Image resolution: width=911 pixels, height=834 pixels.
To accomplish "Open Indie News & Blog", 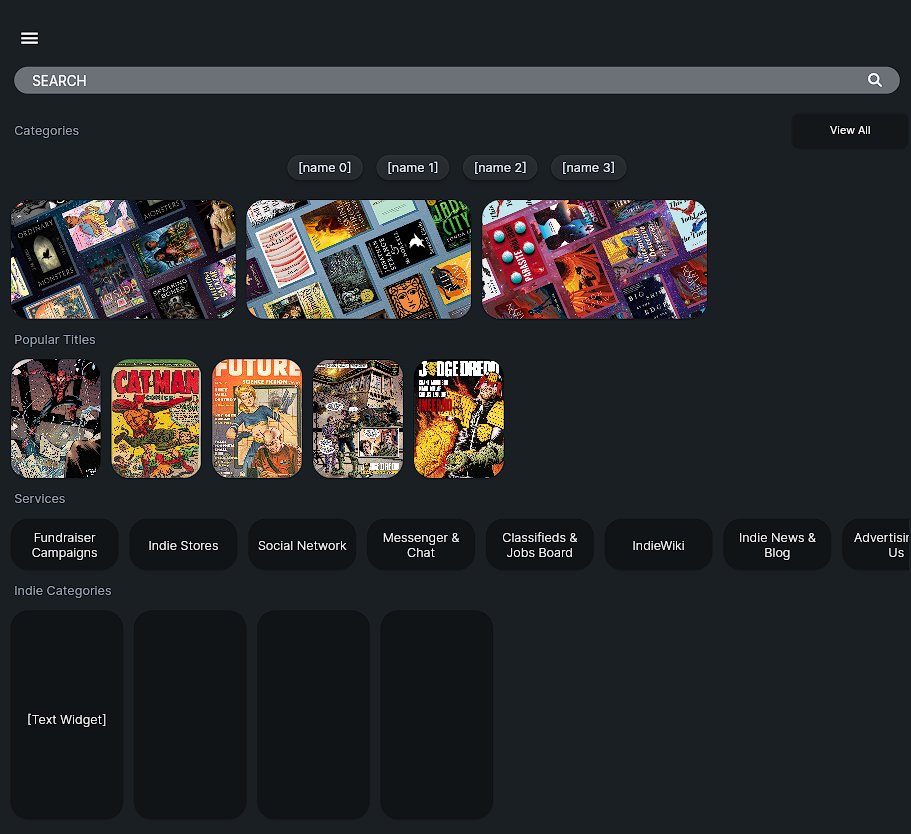I will (777, 544).
